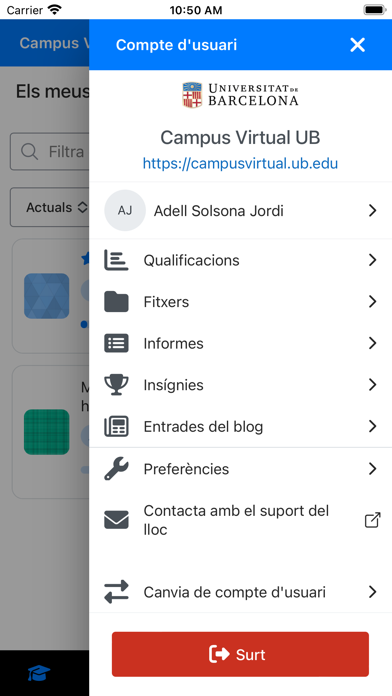392x696 pixels.
Task: Select the Informes list icon
Action: [x=116, y=344]
